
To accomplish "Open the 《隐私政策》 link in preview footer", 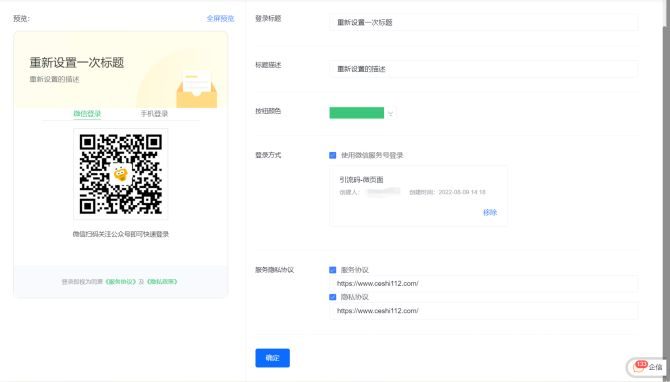I will pyautogui.click(x=162, y=282).
